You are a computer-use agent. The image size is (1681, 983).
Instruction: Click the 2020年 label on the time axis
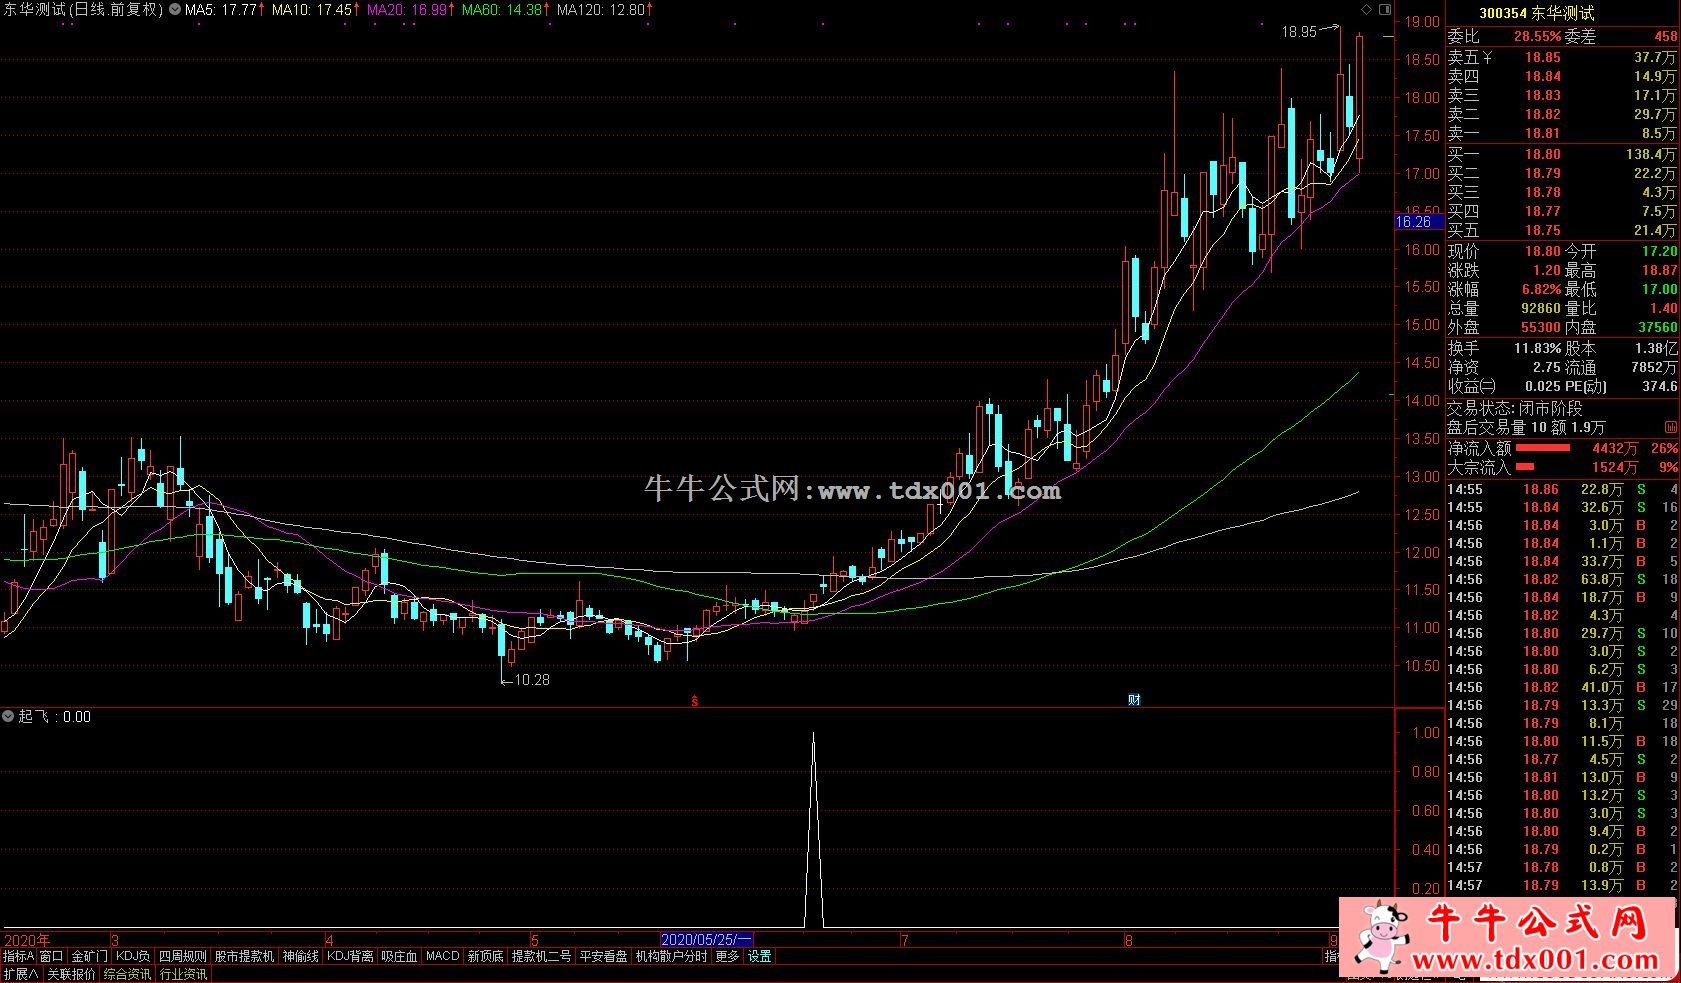coord(27,940)
